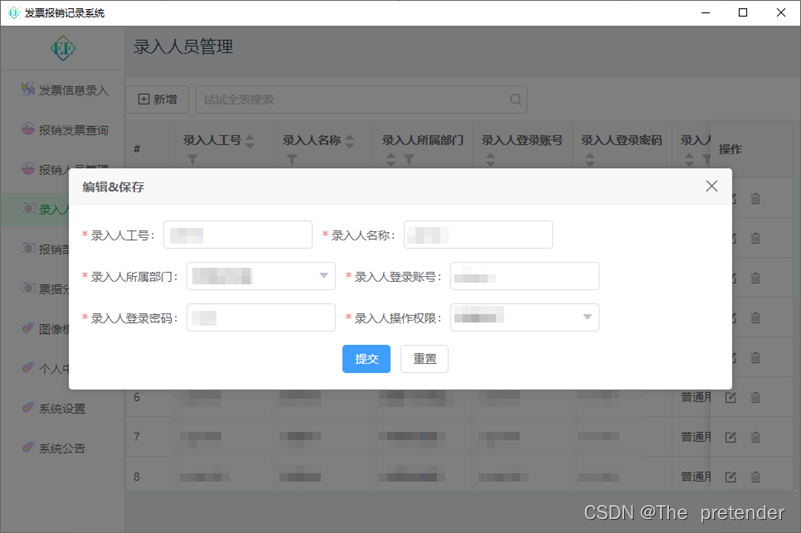The height and width of the screenshot is (533, 801).
Task: Sort by 录入人名称 column
Action: (x=349, y=141)
